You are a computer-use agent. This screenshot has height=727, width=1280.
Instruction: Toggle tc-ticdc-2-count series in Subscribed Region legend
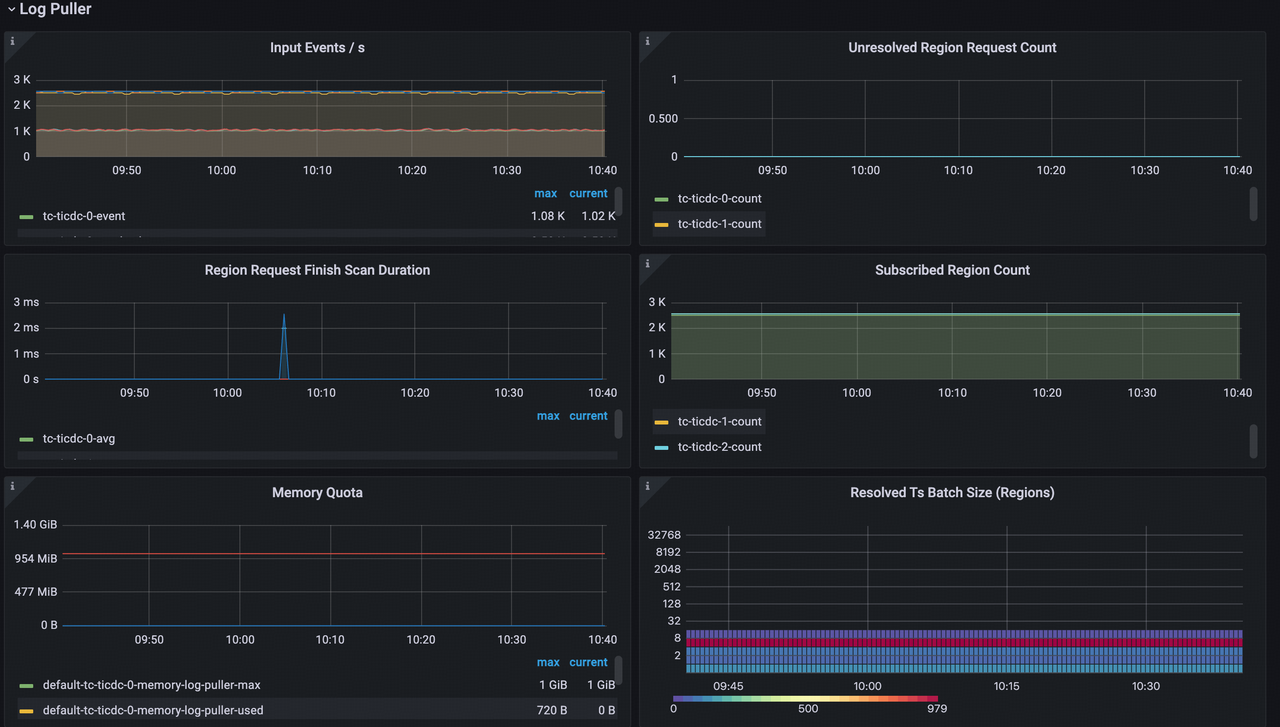tap(719, 447)
